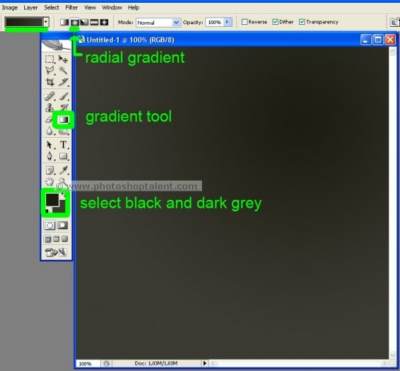Select the Rectangle shape tool
Image resolution: width=400 pixels, height=371 pixels.
[x=63, y=156]
